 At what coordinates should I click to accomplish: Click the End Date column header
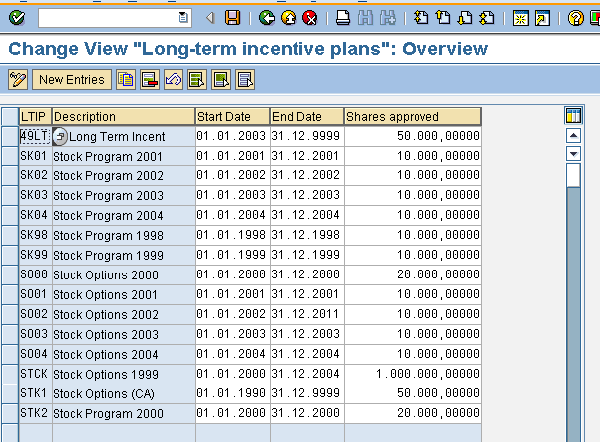click(x=307, y=116)
